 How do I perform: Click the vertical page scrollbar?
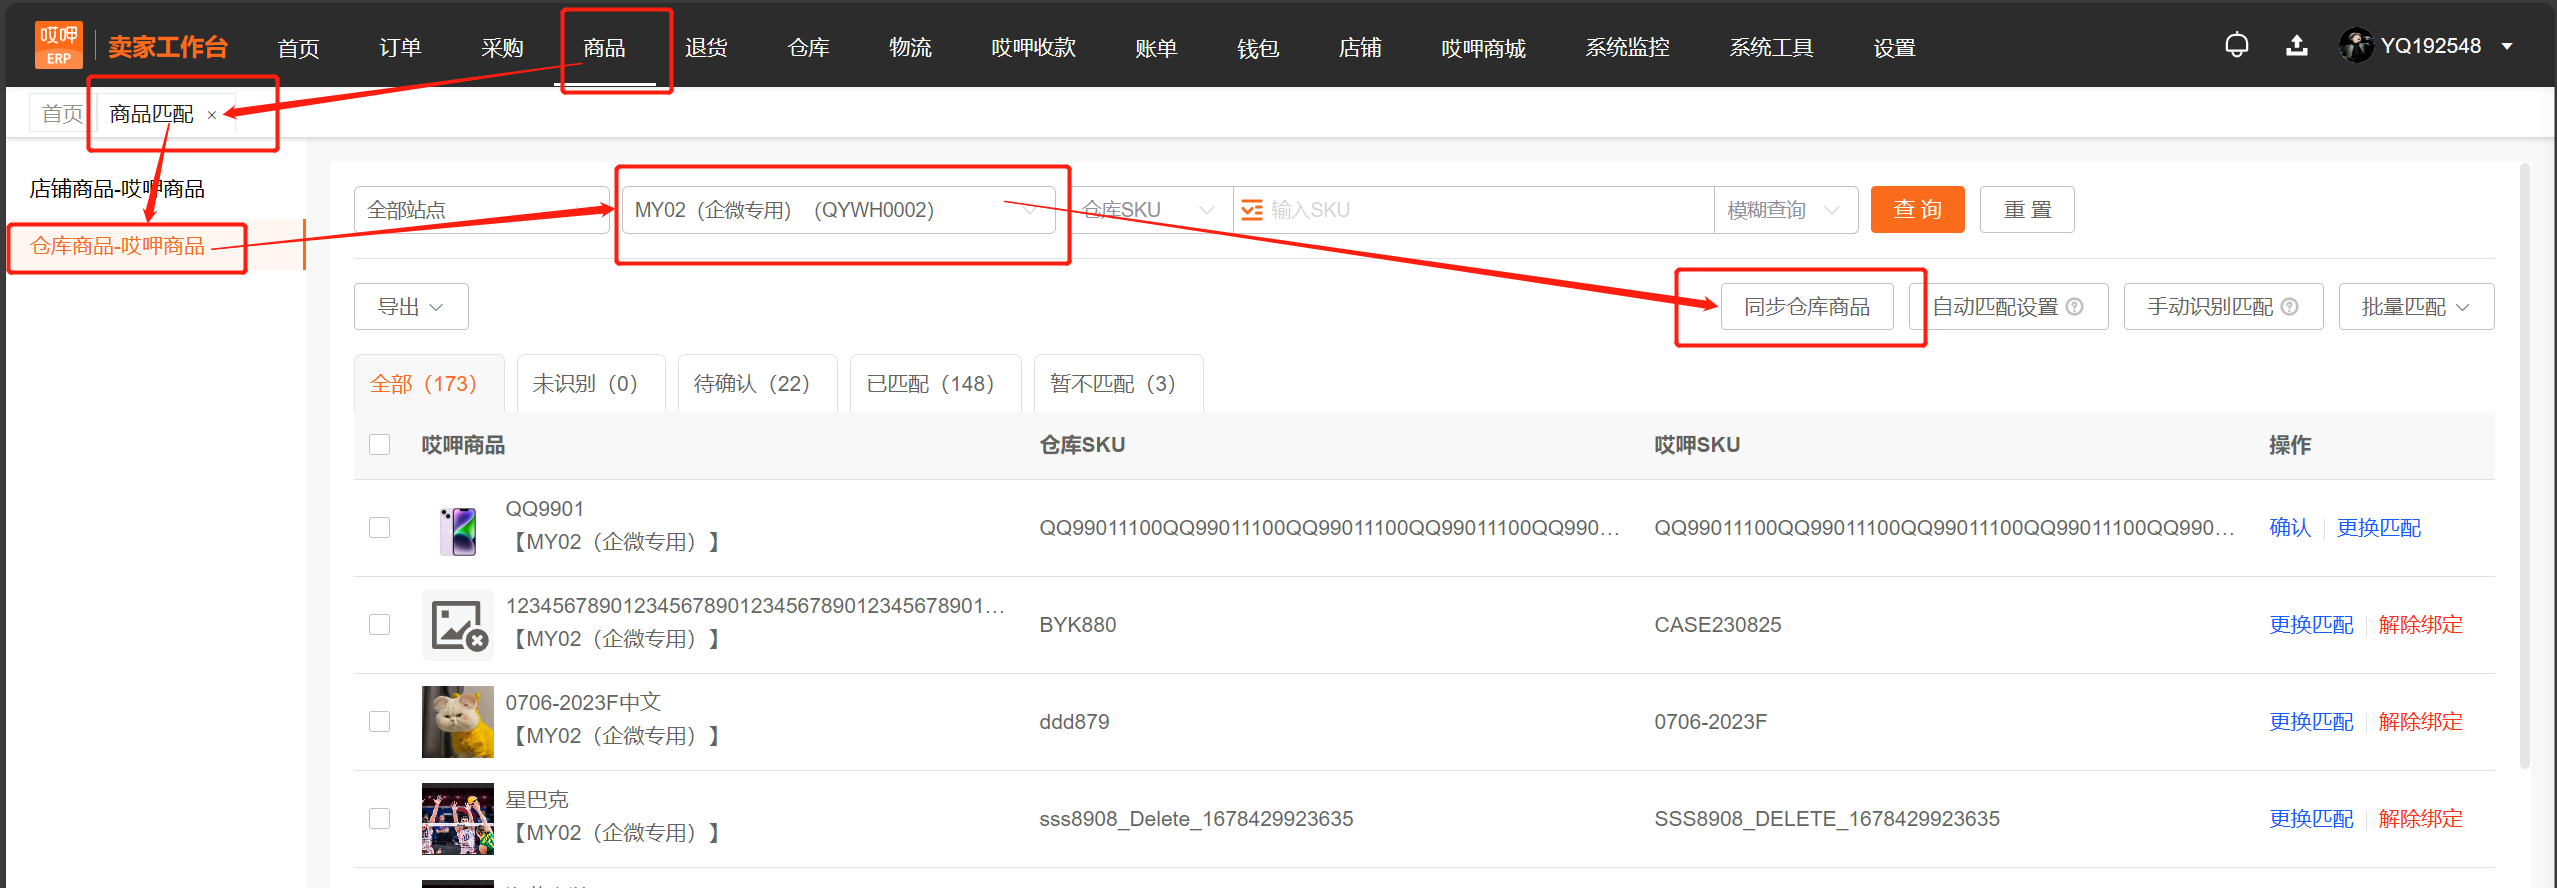[x=2524, y=465]
